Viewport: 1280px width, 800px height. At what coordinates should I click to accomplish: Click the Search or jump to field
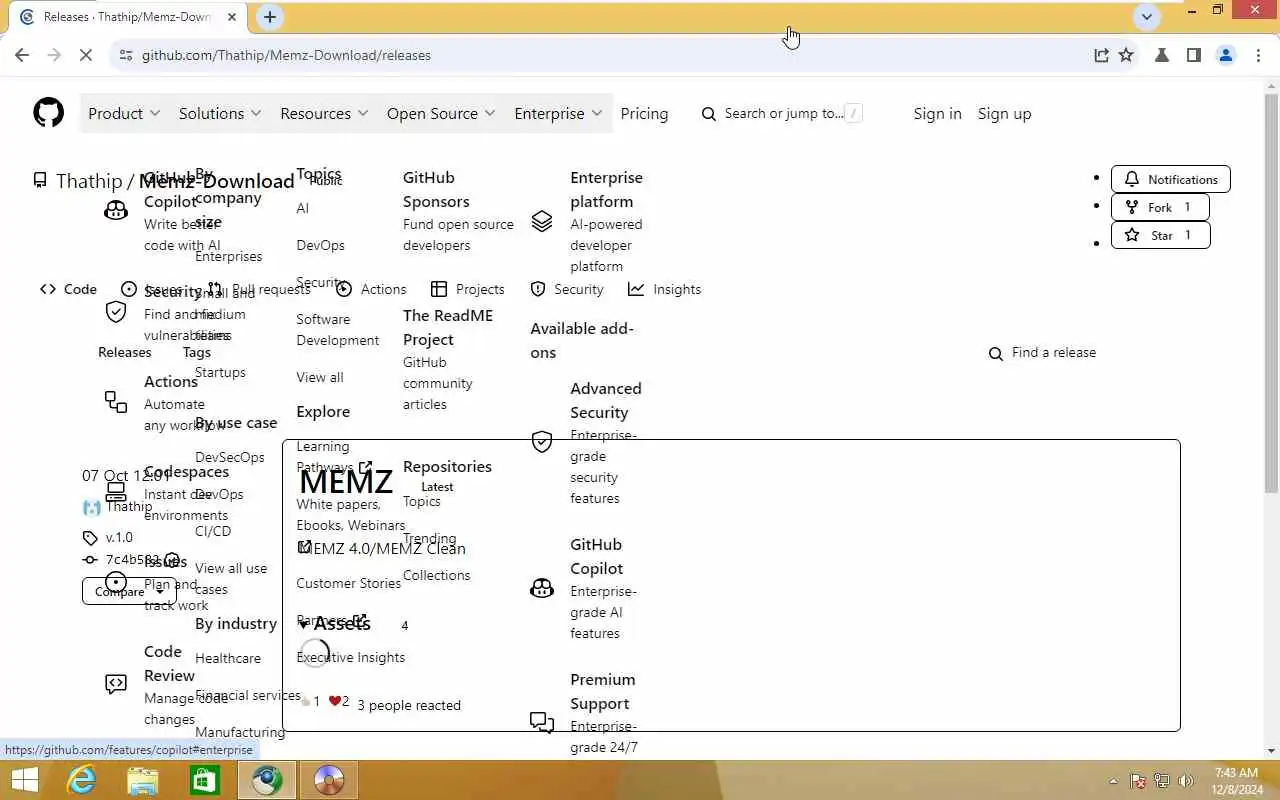point(781,113)
